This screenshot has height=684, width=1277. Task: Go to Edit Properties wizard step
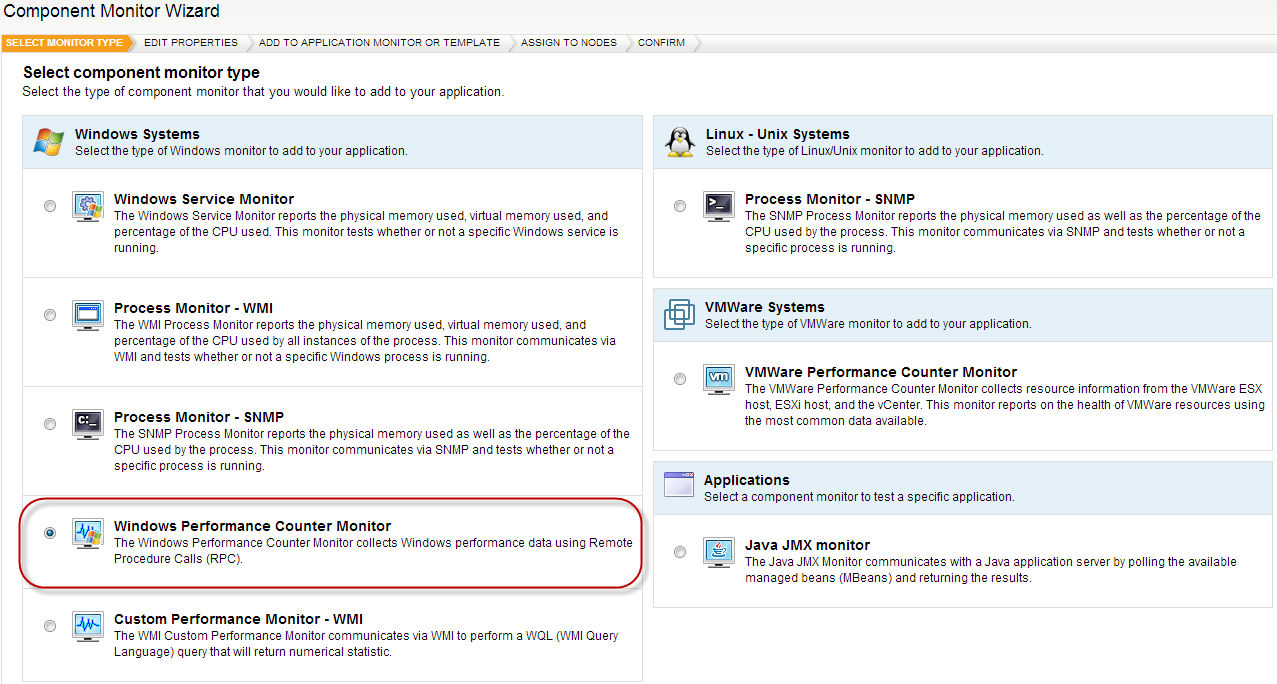[x=191, y=43]
